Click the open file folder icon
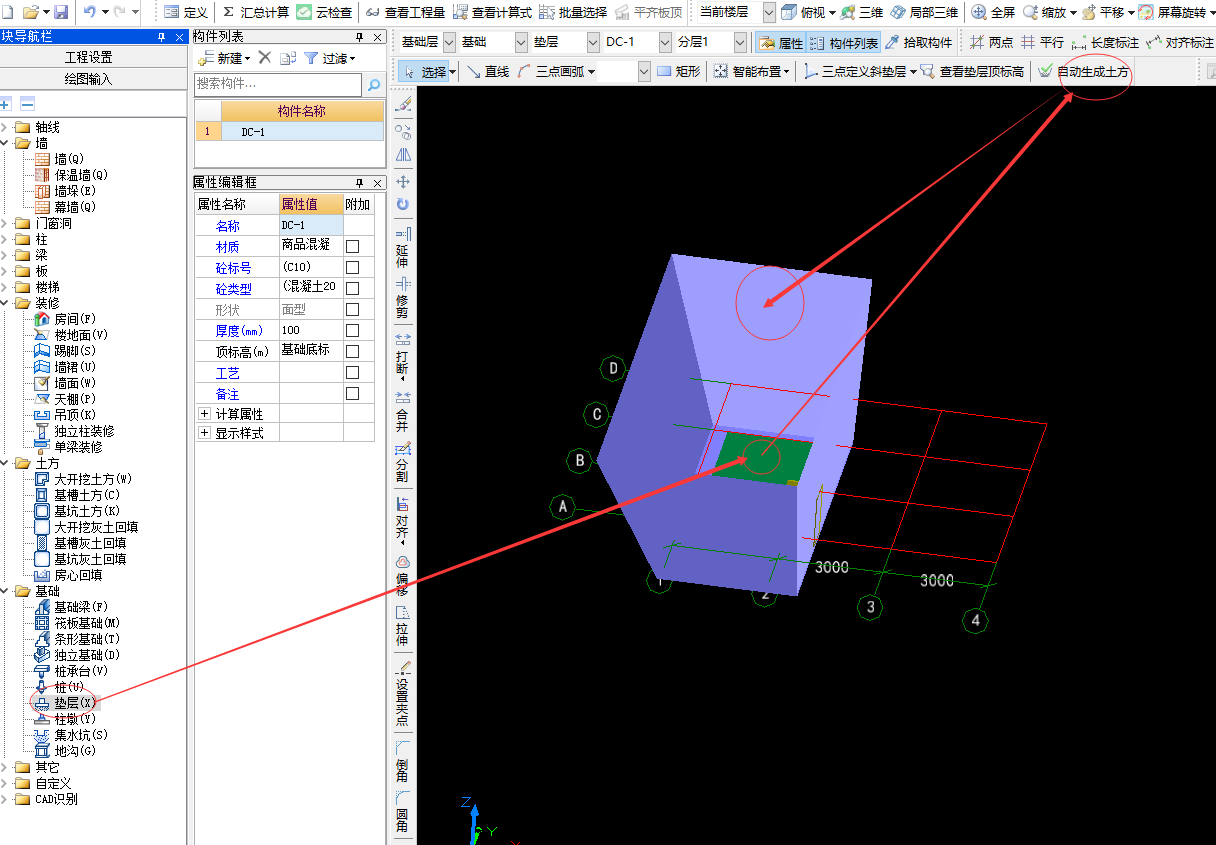Image resolution: width=1216 pixels, height=845 pixels. pyautogui.click(x=30, y=12)
